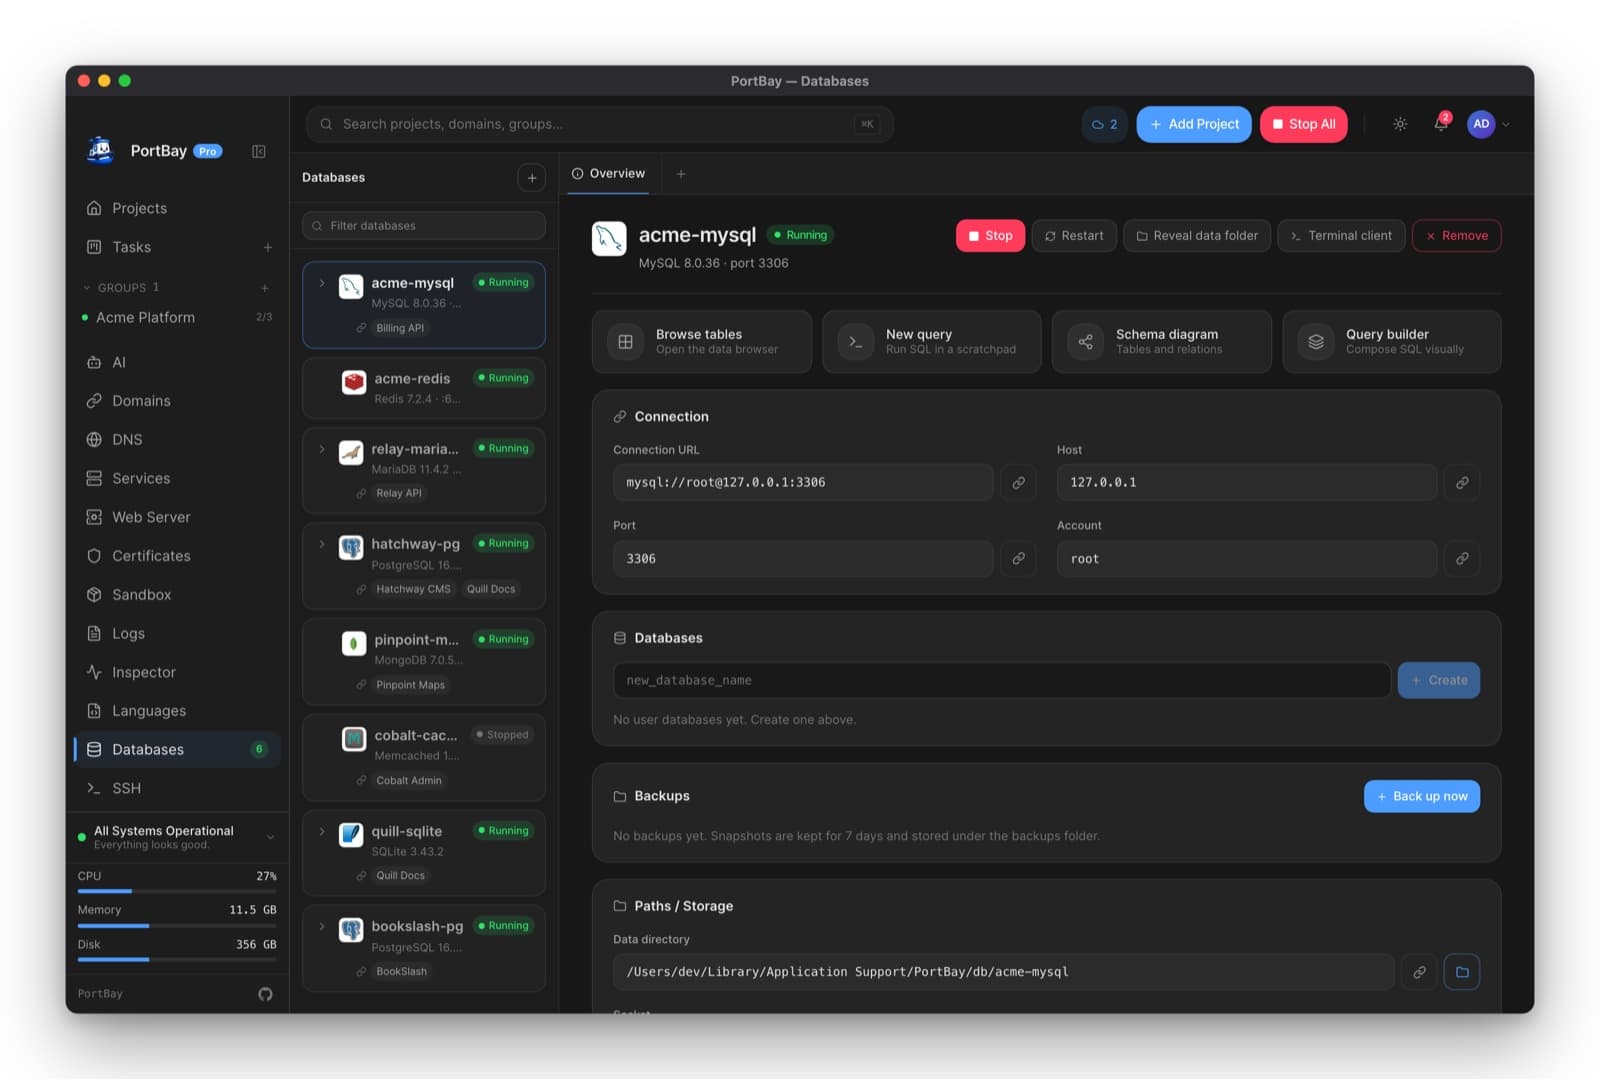Viewport: 1600px width, 1079px height.
Task: Click the cloud counter showing 2
Action: [x=1104, y=124]
